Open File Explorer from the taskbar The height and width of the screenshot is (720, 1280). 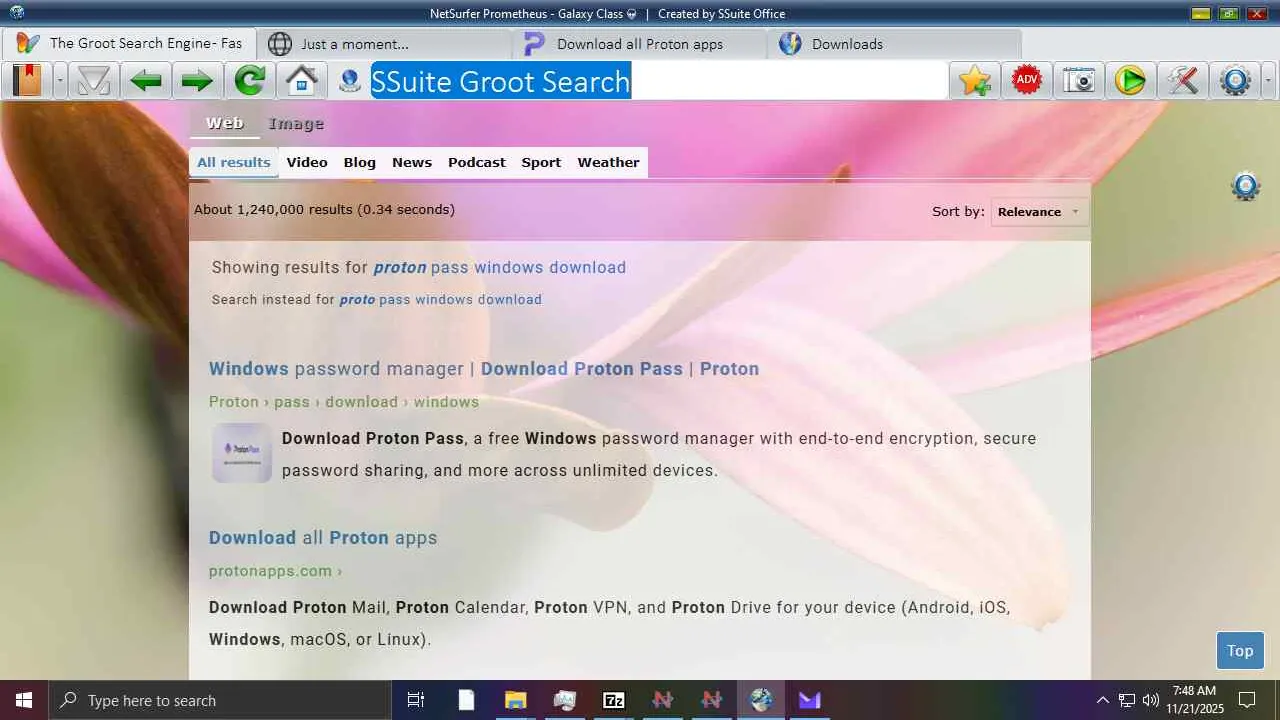pyautogui.click(x=515, y=700)
